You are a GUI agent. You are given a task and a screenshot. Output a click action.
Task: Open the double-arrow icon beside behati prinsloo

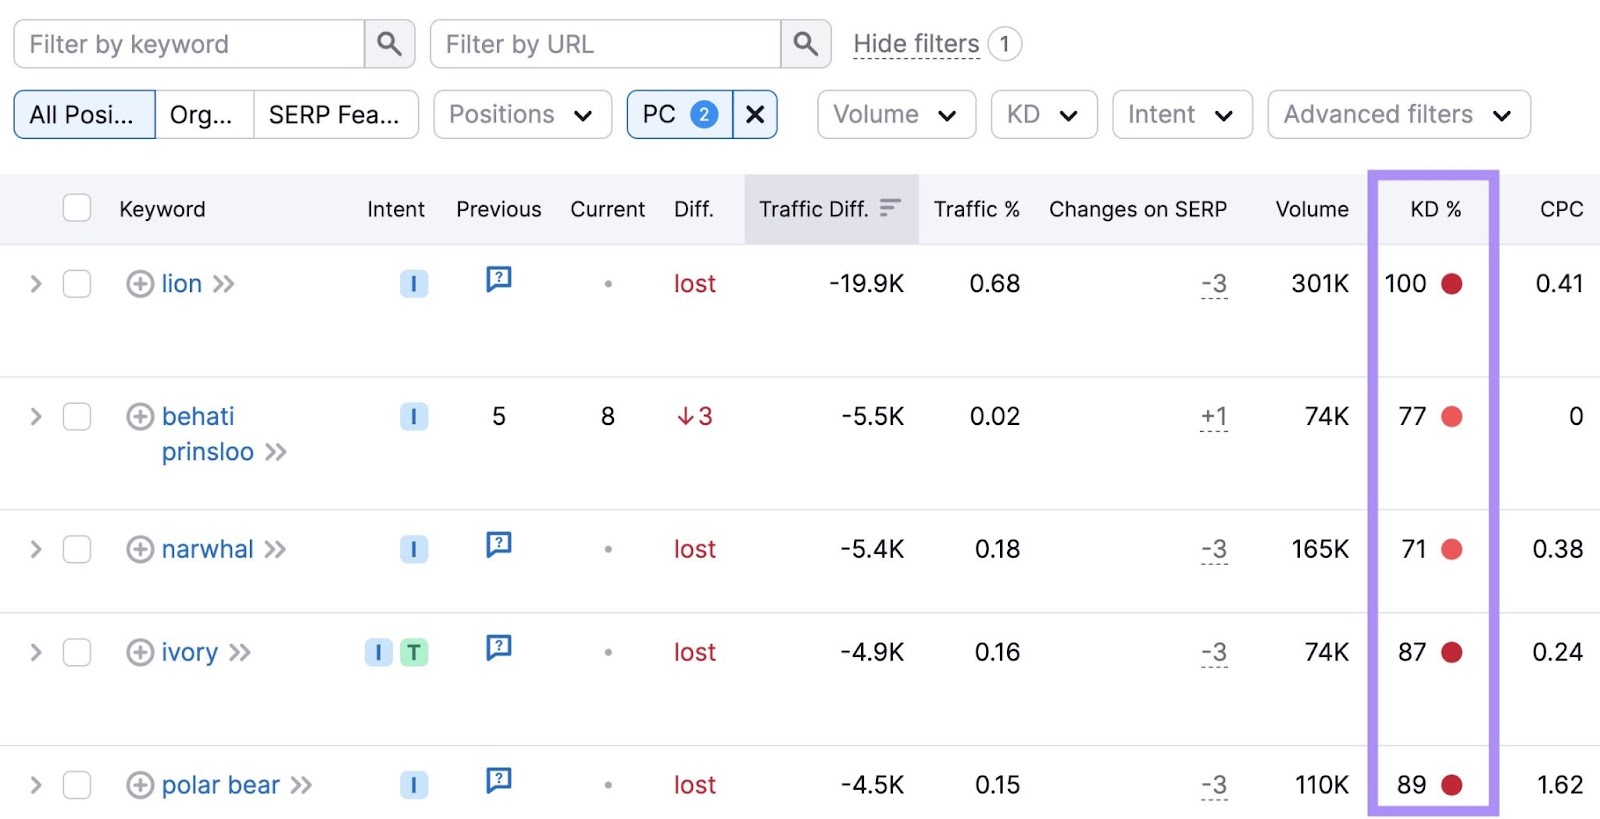[x=275, y=452]
